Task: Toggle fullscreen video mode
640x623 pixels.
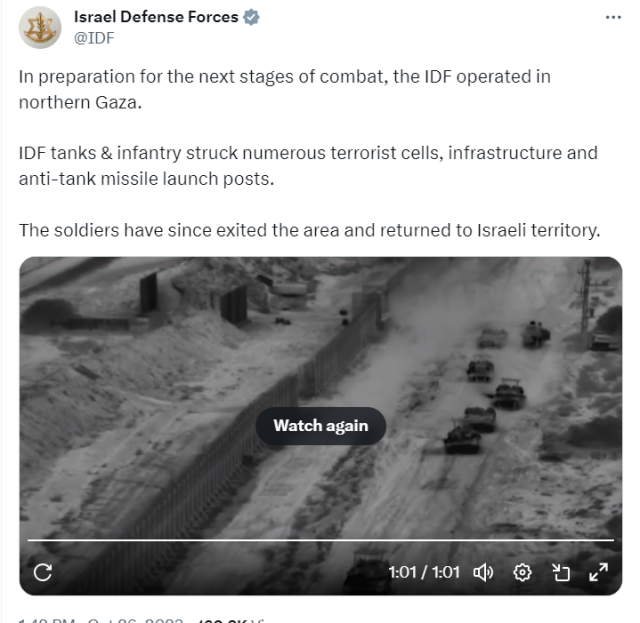Action: (x=599, y=572)
